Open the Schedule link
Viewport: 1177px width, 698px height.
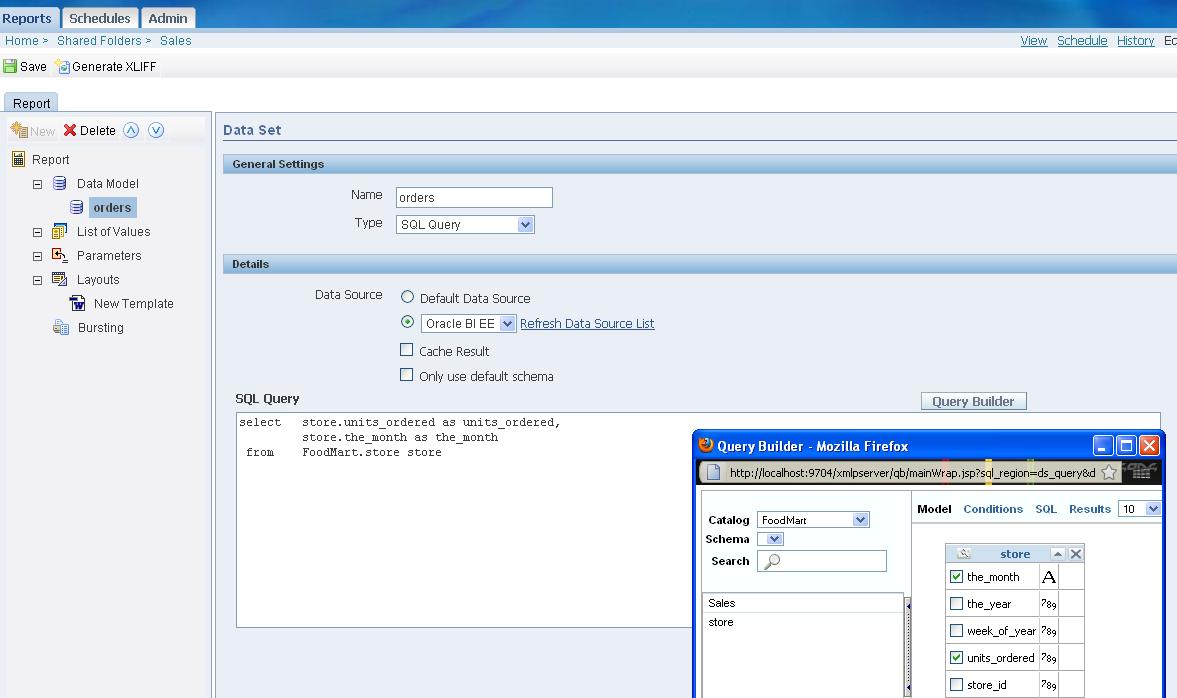[x=1082, y=41]
